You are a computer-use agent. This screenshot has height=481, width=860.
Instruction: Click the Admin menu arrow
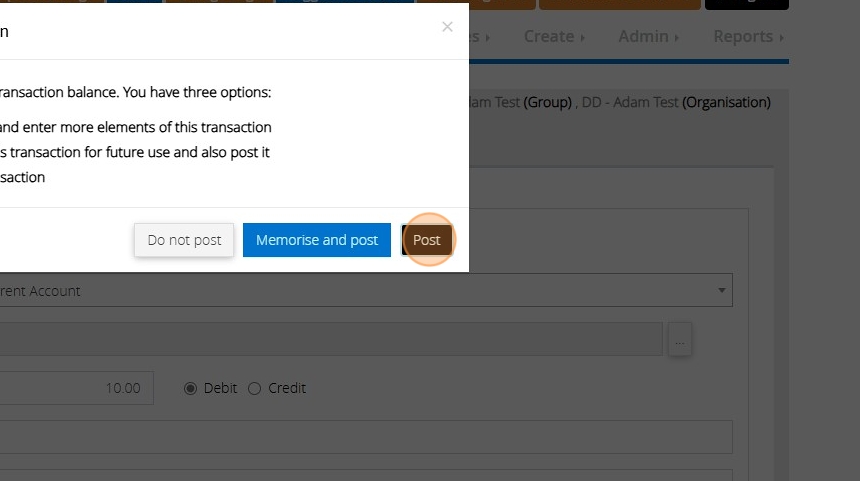[x=677, y=37]
